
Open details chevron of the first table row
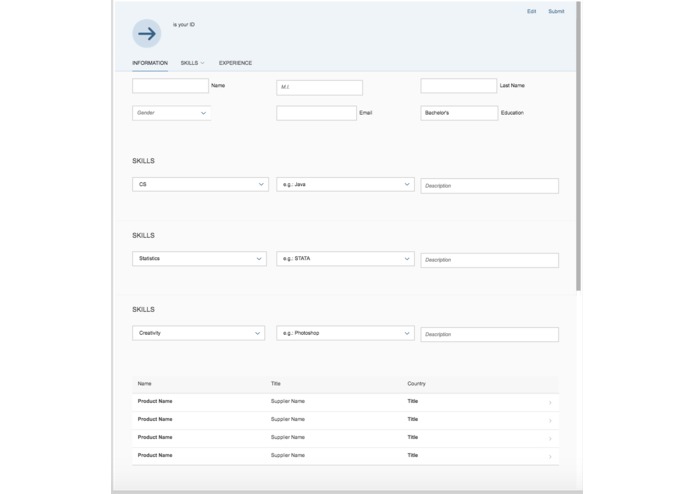[550, 403]
